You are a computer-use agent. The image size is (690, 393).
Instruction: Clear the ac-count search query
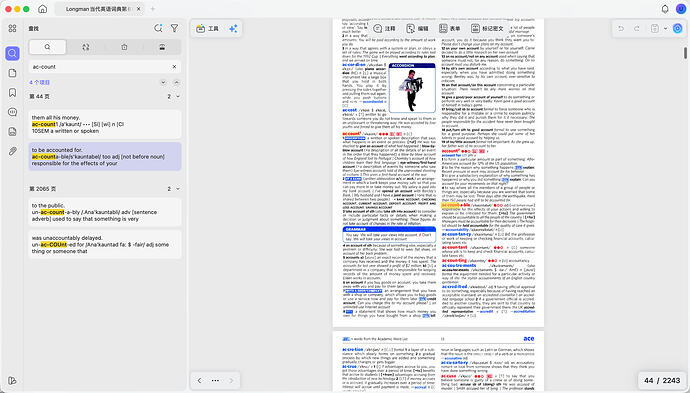[174, 66]
